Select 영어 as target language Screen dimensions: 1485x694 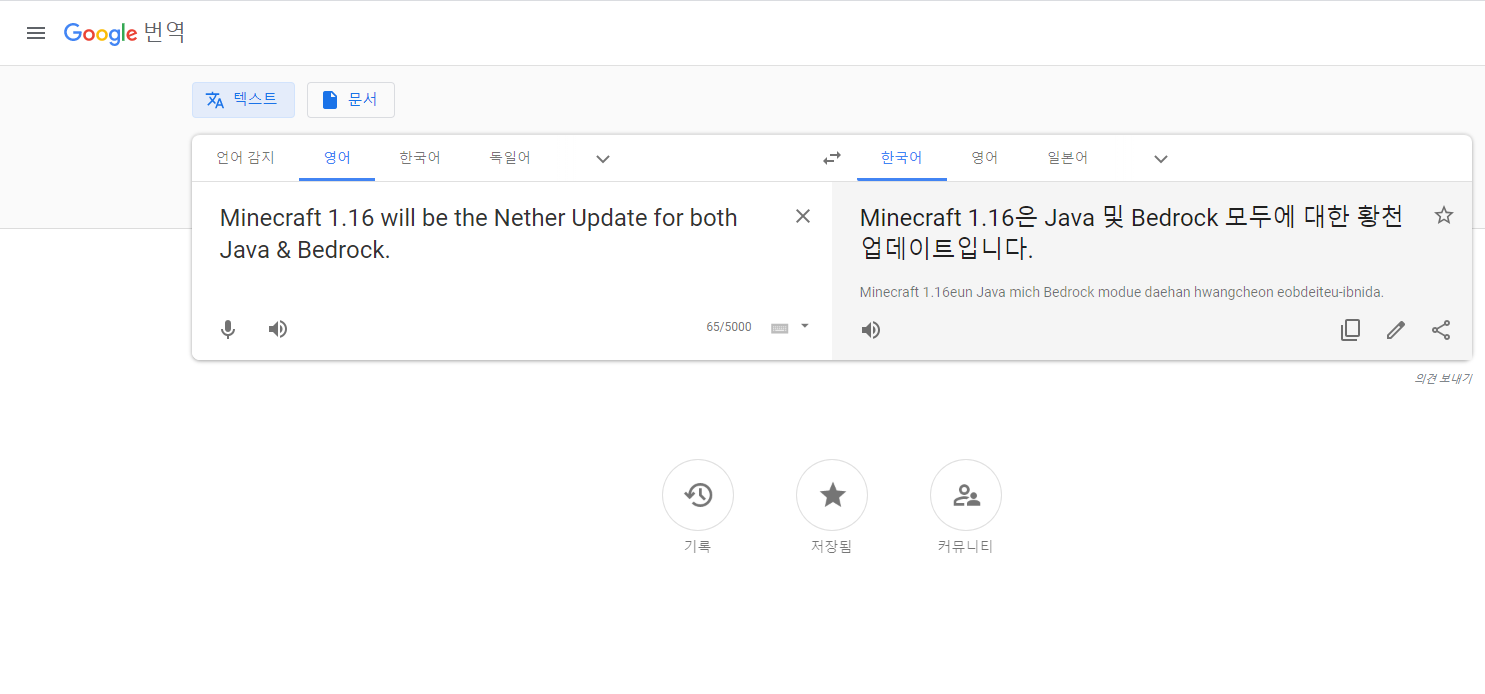(x=985, y=158)
